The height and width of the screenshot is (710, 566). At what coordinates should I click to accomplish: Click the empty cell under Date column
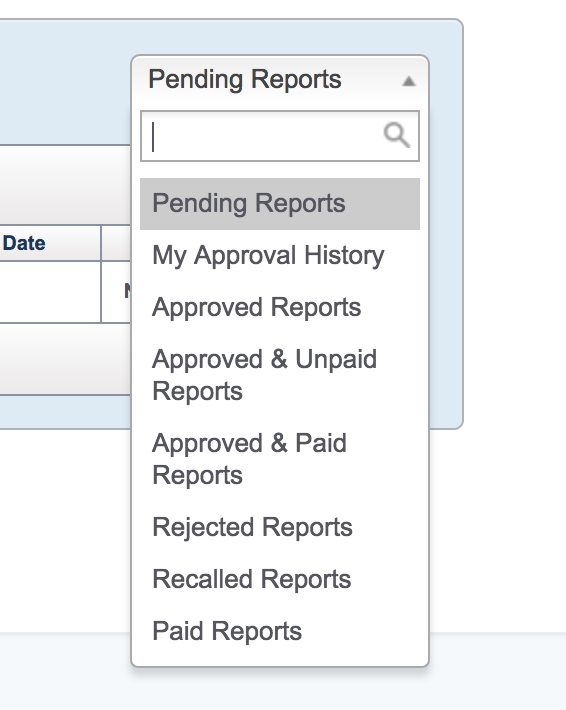click(50, 292)
